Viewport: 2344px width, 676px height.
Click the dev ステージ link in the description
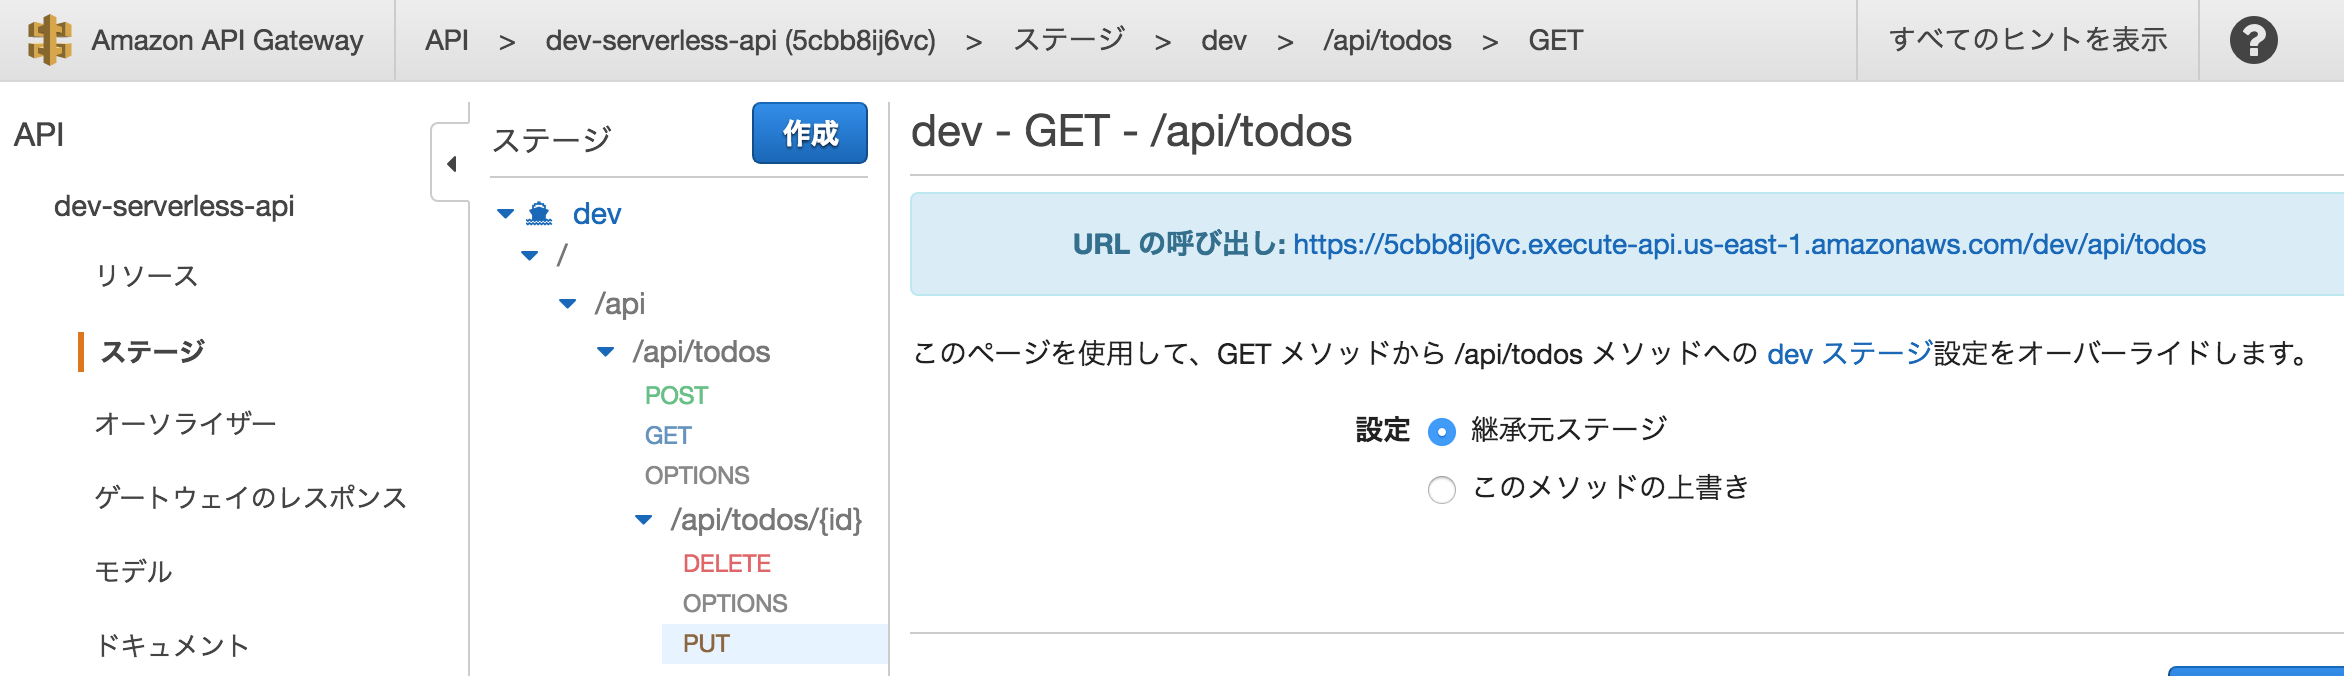[1850, 353]
